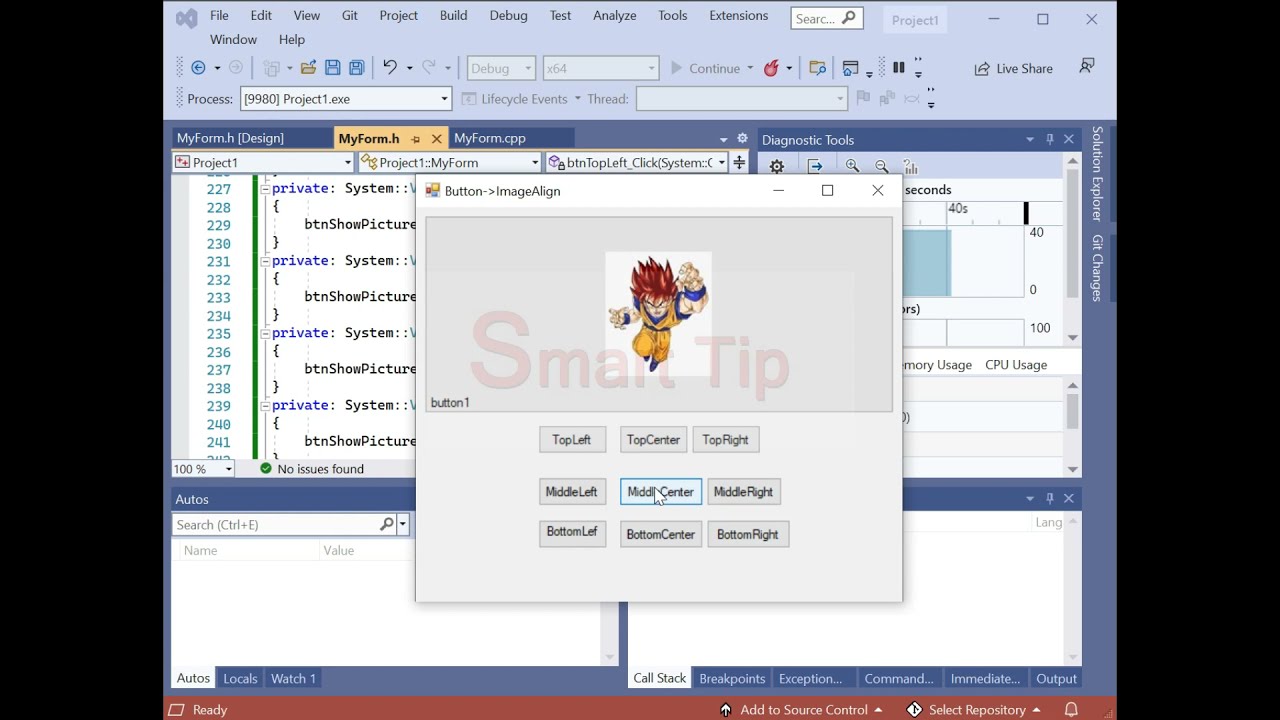Image resolution: width=1280 pixels, height=720 pixels.
Task: Pin the lower right panel
Action: (x=1049, y=498)
